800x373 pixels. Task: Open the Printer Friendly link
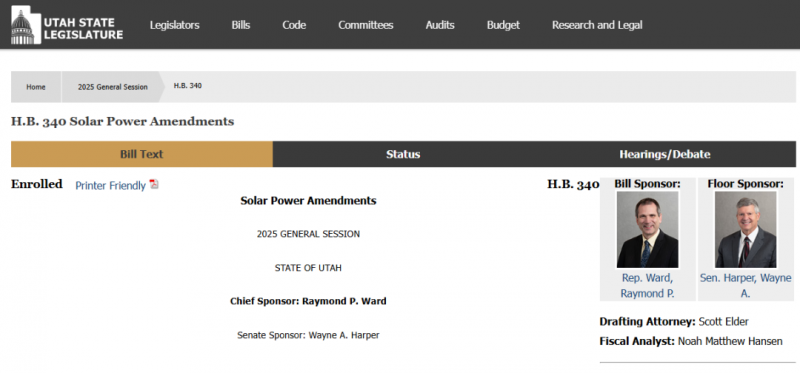point(110,186)
